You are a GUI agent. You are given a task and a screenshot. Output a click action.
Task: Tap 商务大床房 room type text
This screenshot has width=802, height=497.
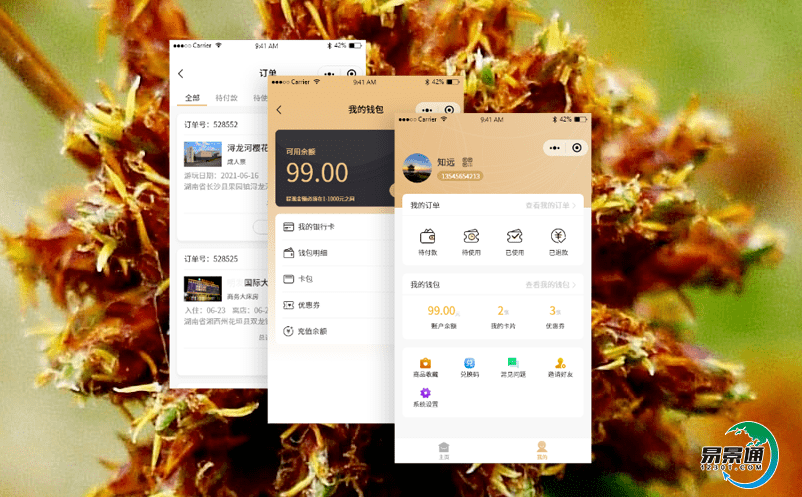243,297
